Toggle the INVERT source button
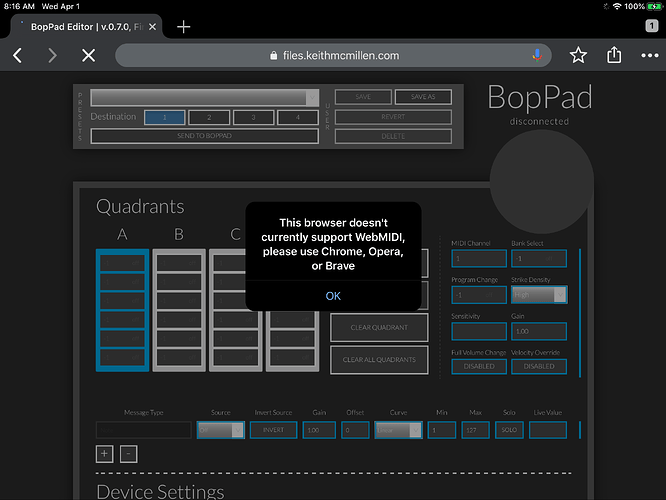Image resolution: width=666 pixels, height=500 pixels. [274, 430]
